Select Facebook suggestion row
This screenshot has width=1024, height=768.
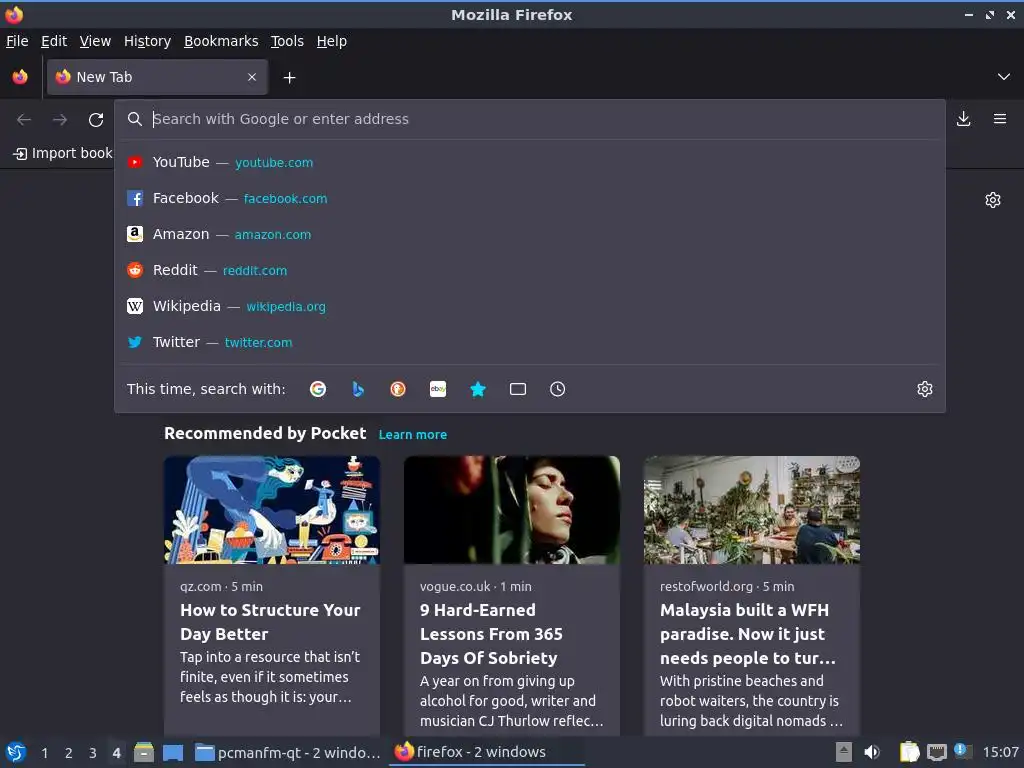click(x=530, y=198)
